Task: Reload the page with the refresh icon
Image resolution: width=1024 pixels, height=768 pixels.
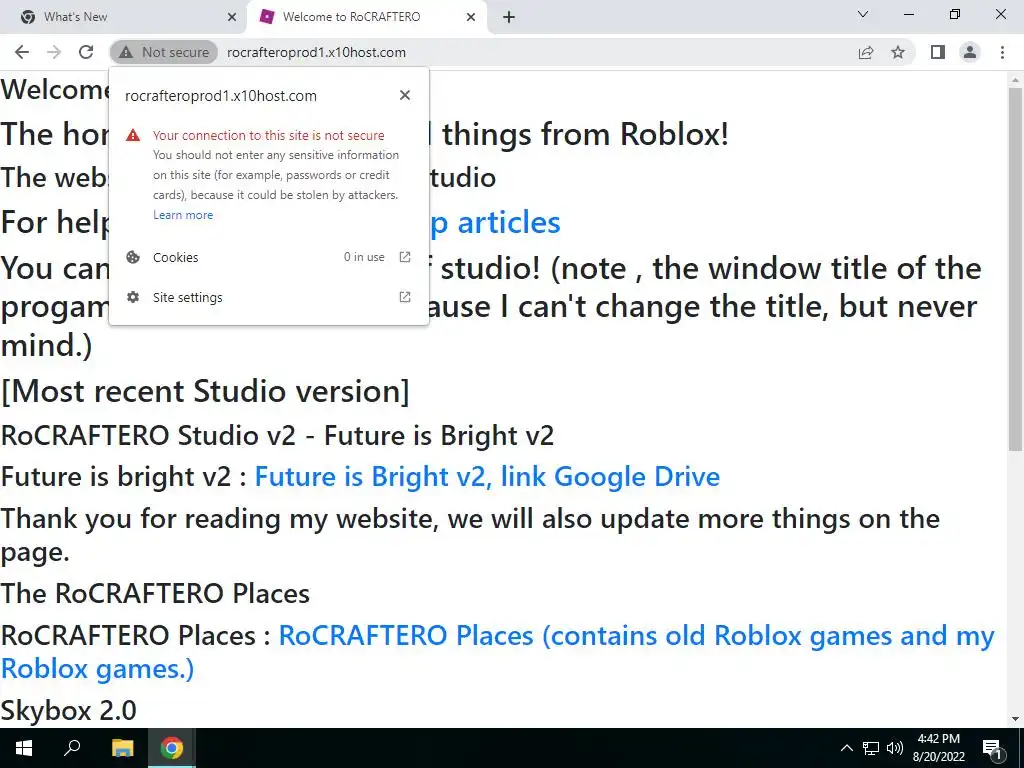Action: [x=86, y=52]
